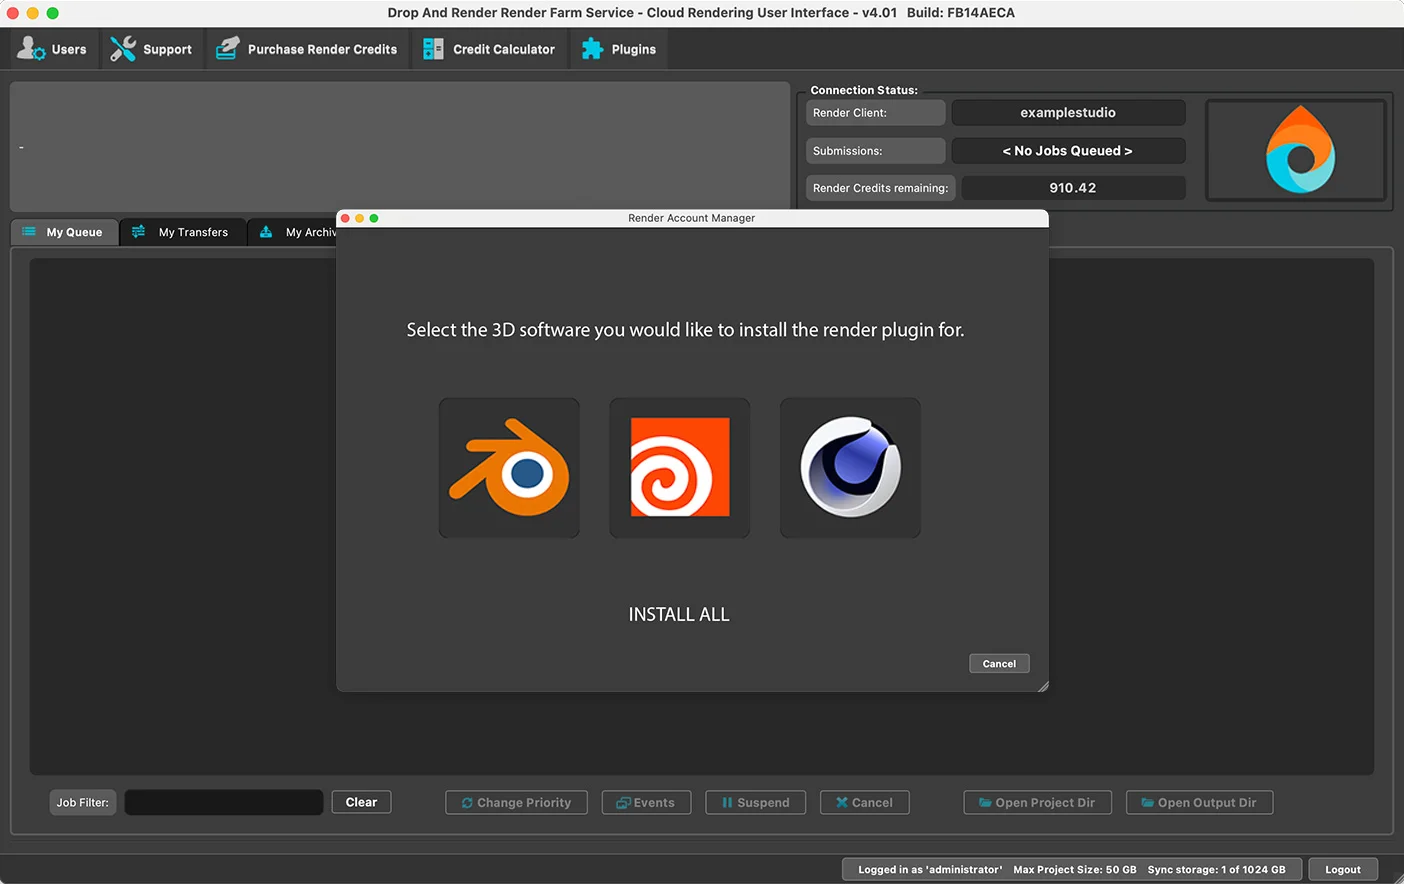This screenshot has height=884, width=1404.
Task: Open the Users toolbar item
Action: pyautogui.click(x=53, y=49)
